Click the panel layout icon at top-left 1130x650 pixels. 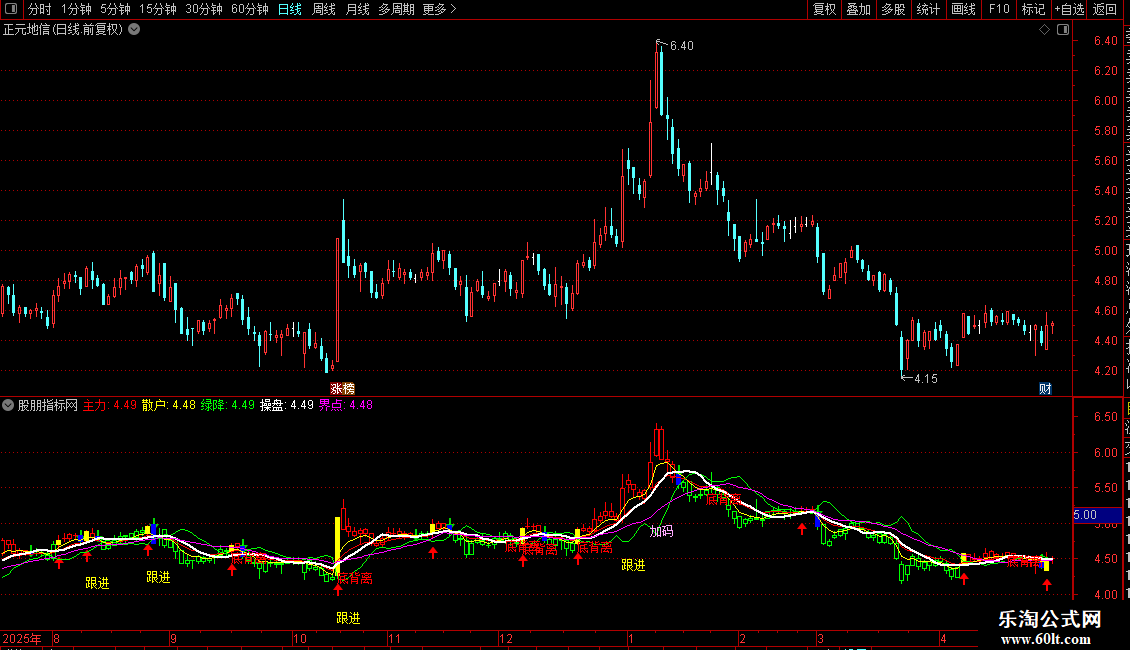pos(11,9)
